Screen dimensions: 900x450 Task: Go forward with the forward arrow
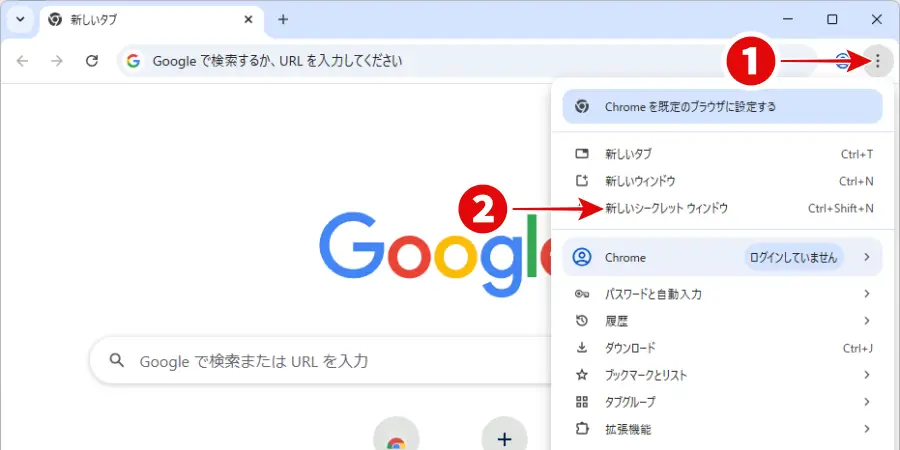(57, 61)
